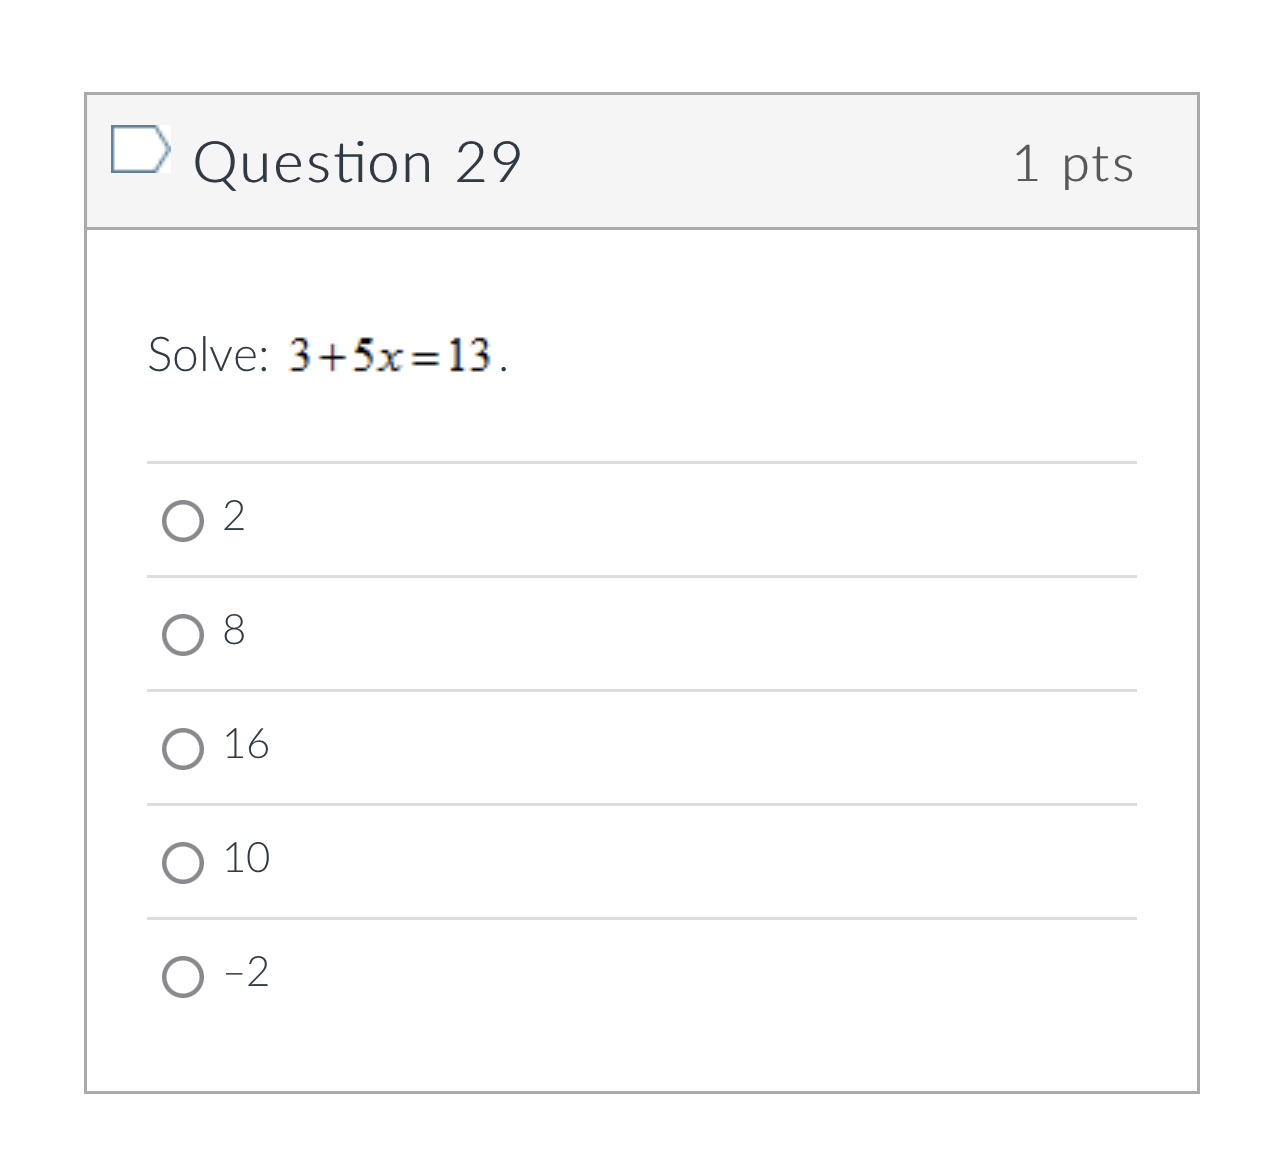Image resolution: width=1284 pixels, height=1149 pixels.
Task: Click the answer label text "16"
Action: point(246,745)
